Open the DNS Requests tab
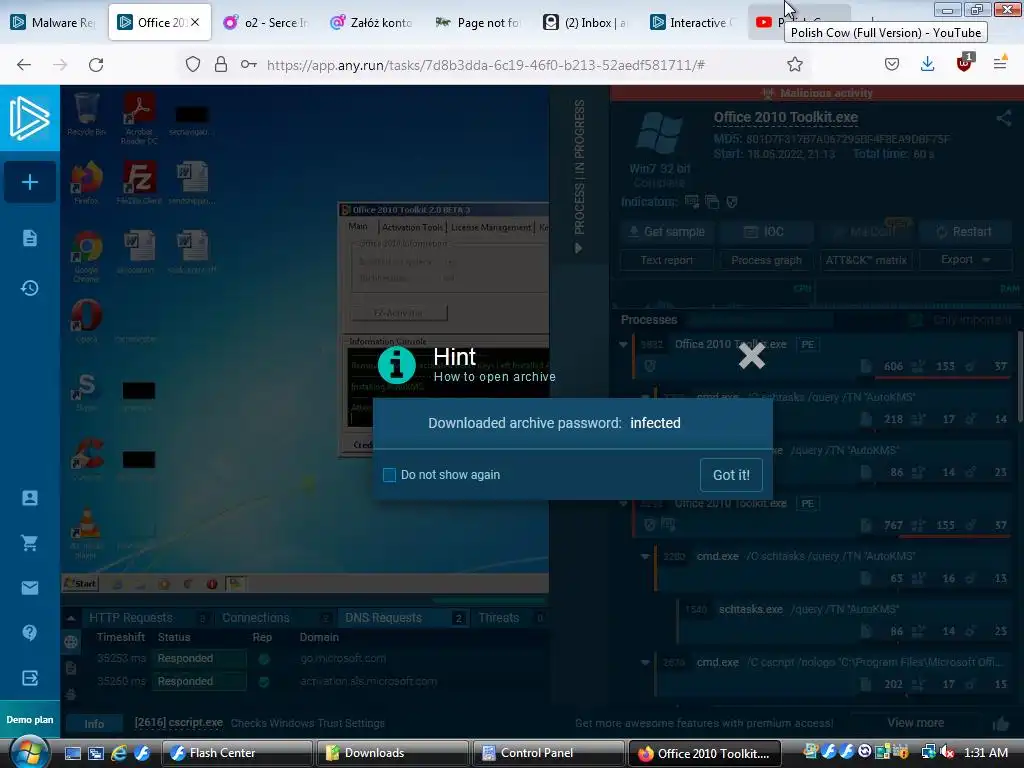This screenshot has width=1024, height=768. point(404,618)
